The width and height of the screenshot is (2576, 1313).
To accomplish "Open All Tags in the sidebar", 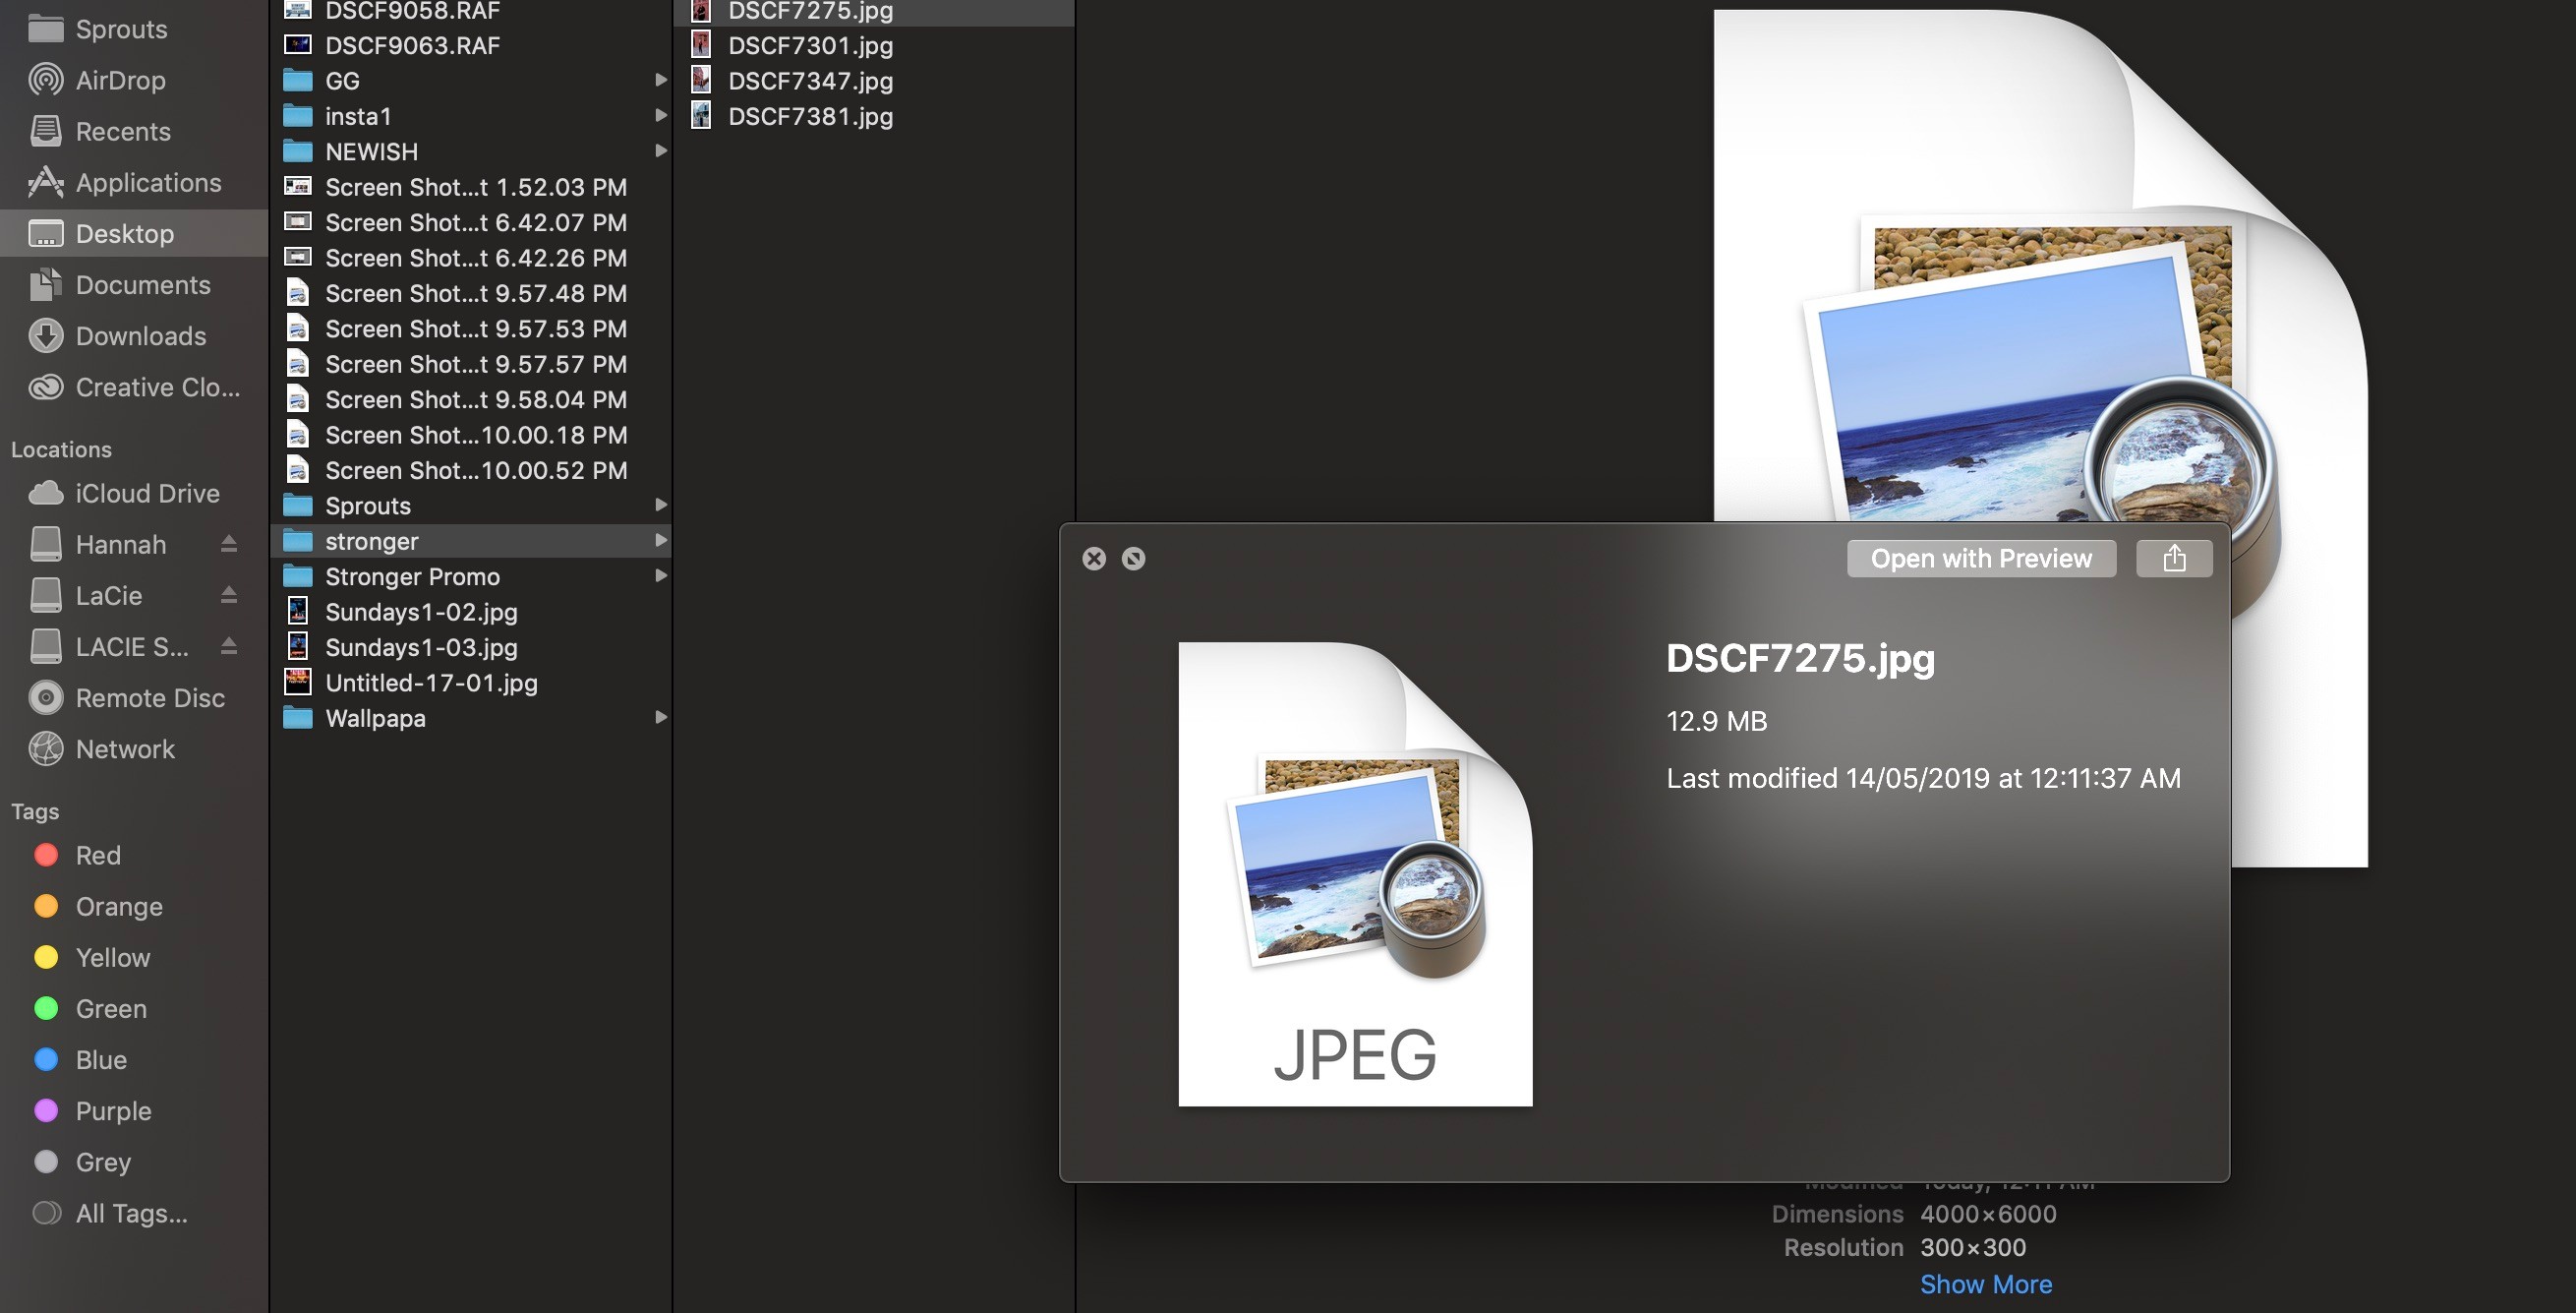I will (131, 1213).
